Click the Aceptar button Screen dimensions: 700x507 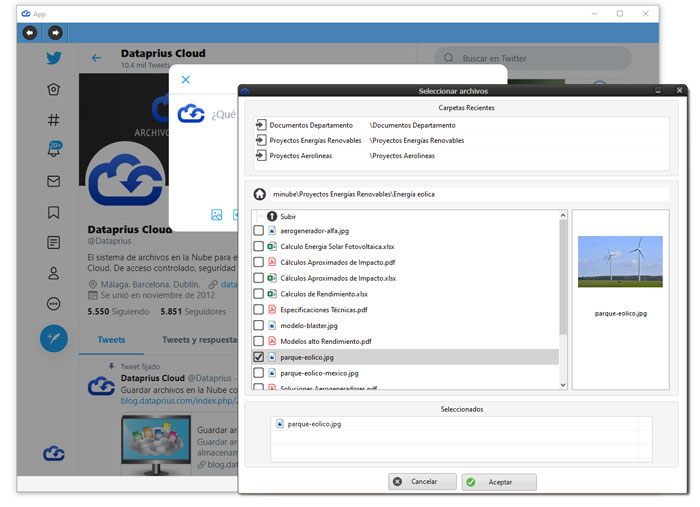tap(499, 482)
